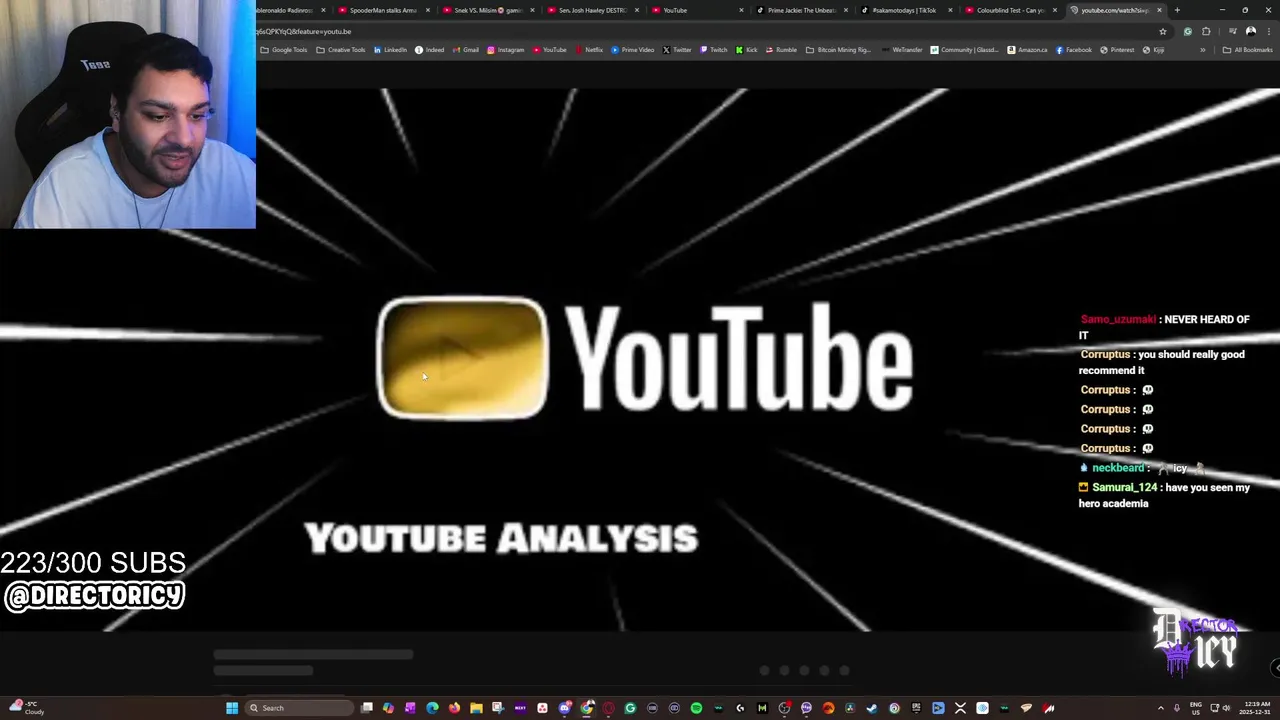Open the Twitch bookmark
1280x720 pixels.
(x=714, y=50)
